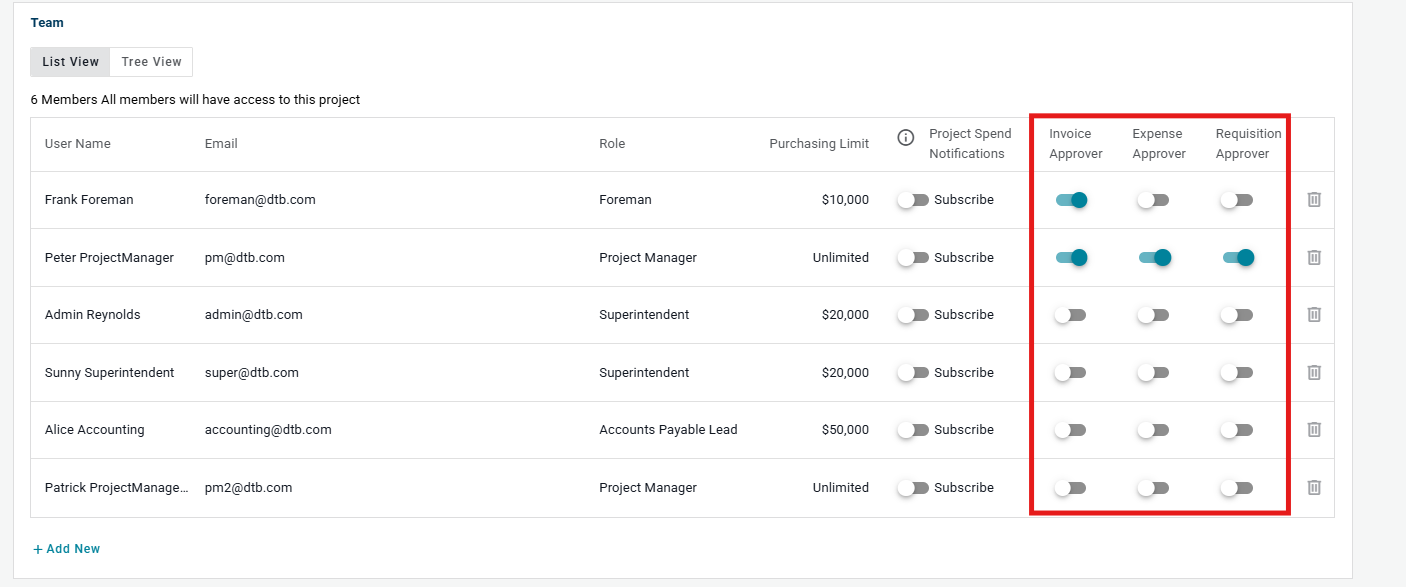Click the Add New link
This screenshot has width=1406, height=587.
(66, 549)
